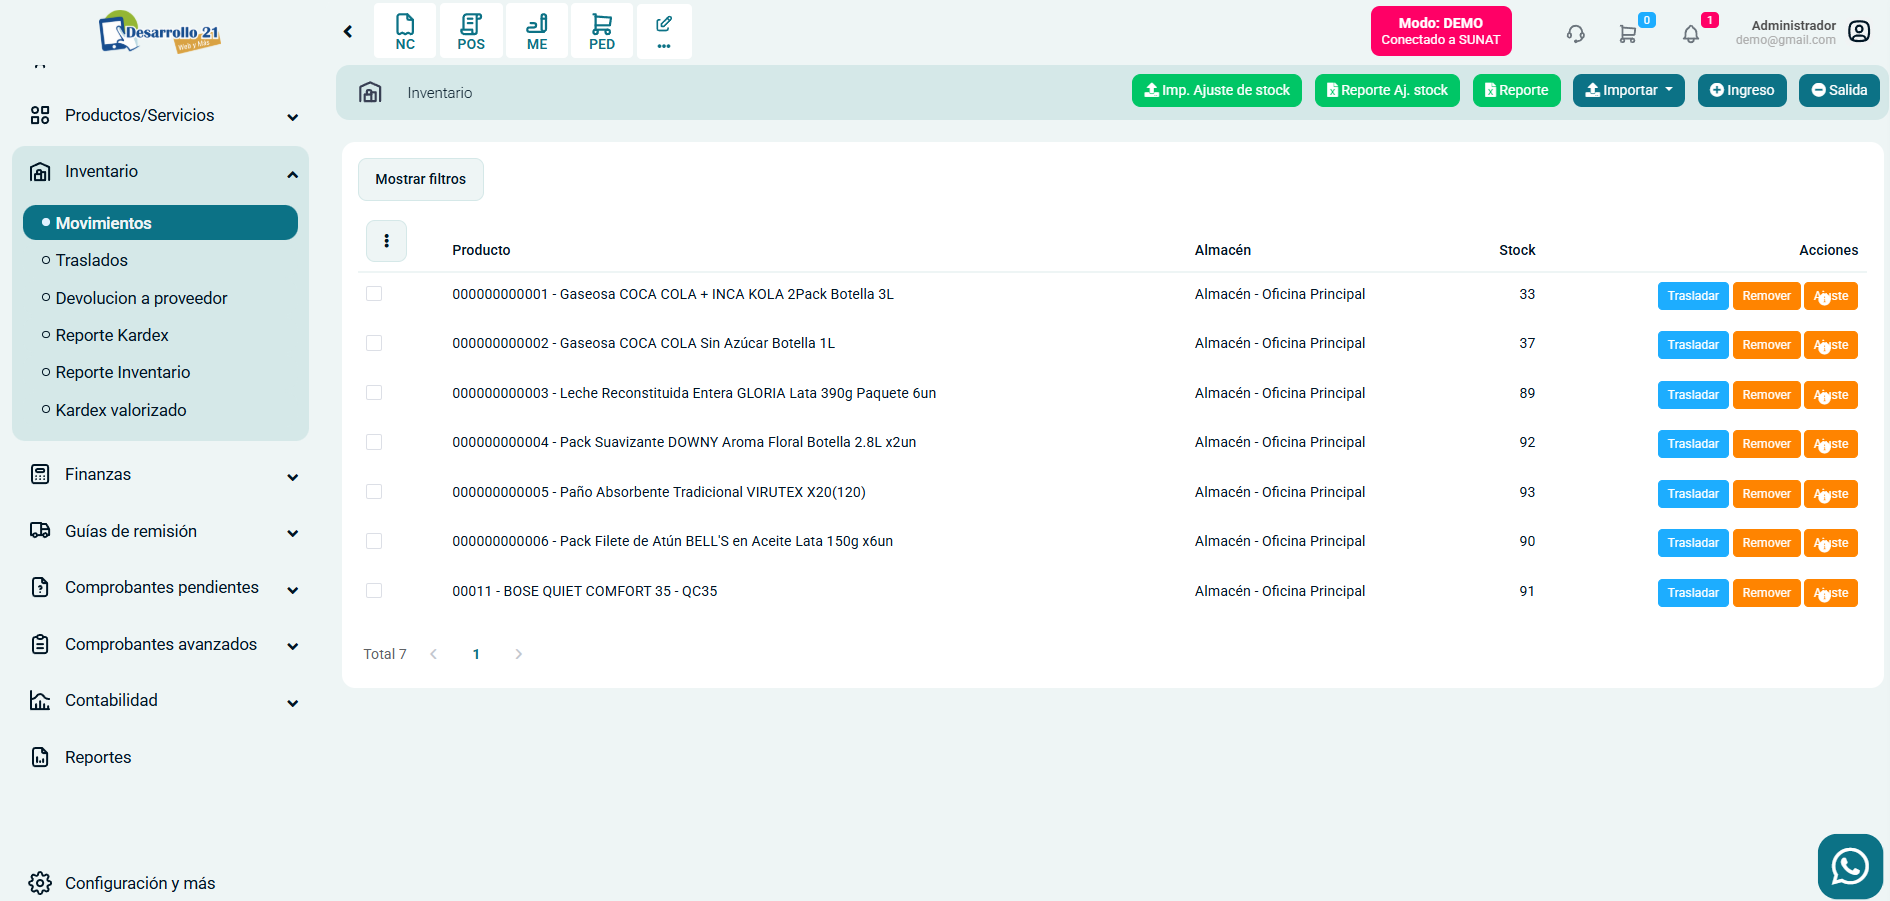Check the box for Gaseosa COCA COLA + INCA KOLA
This screenshot has height=901, width=1890.
[x=374, y=294]
